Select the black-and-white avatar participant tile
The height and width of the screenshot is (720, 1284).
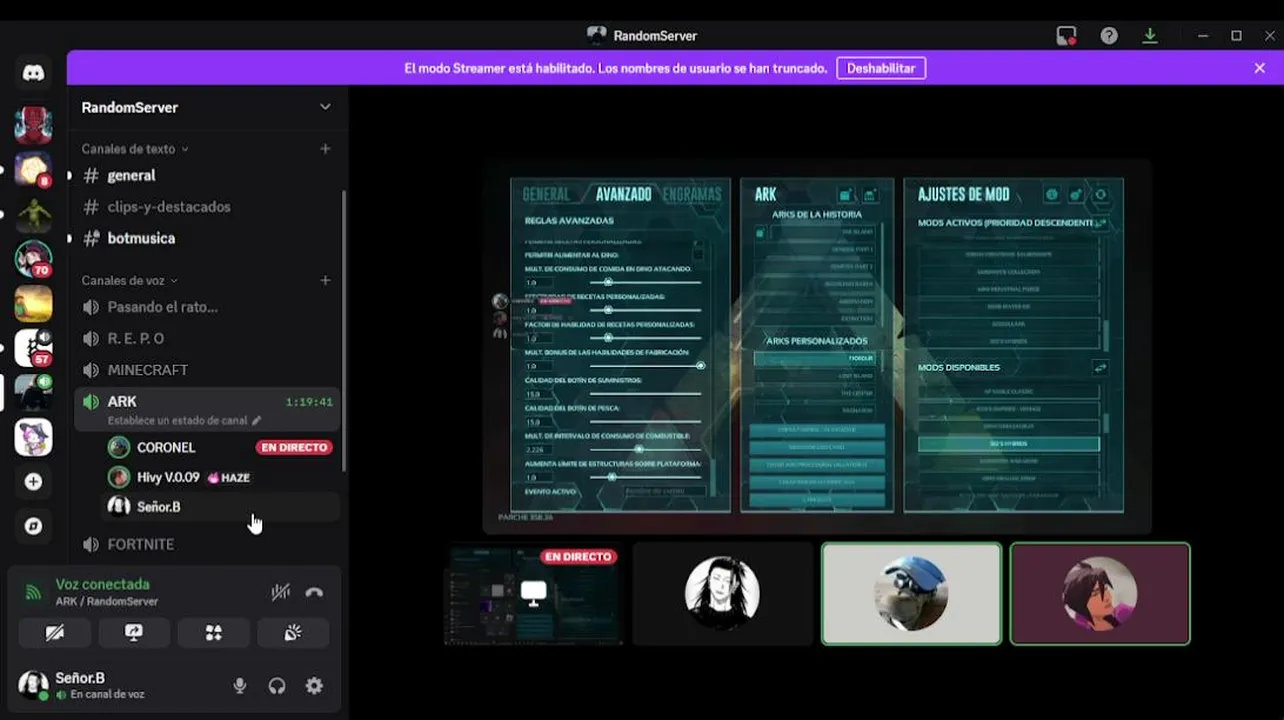[722, 594]
